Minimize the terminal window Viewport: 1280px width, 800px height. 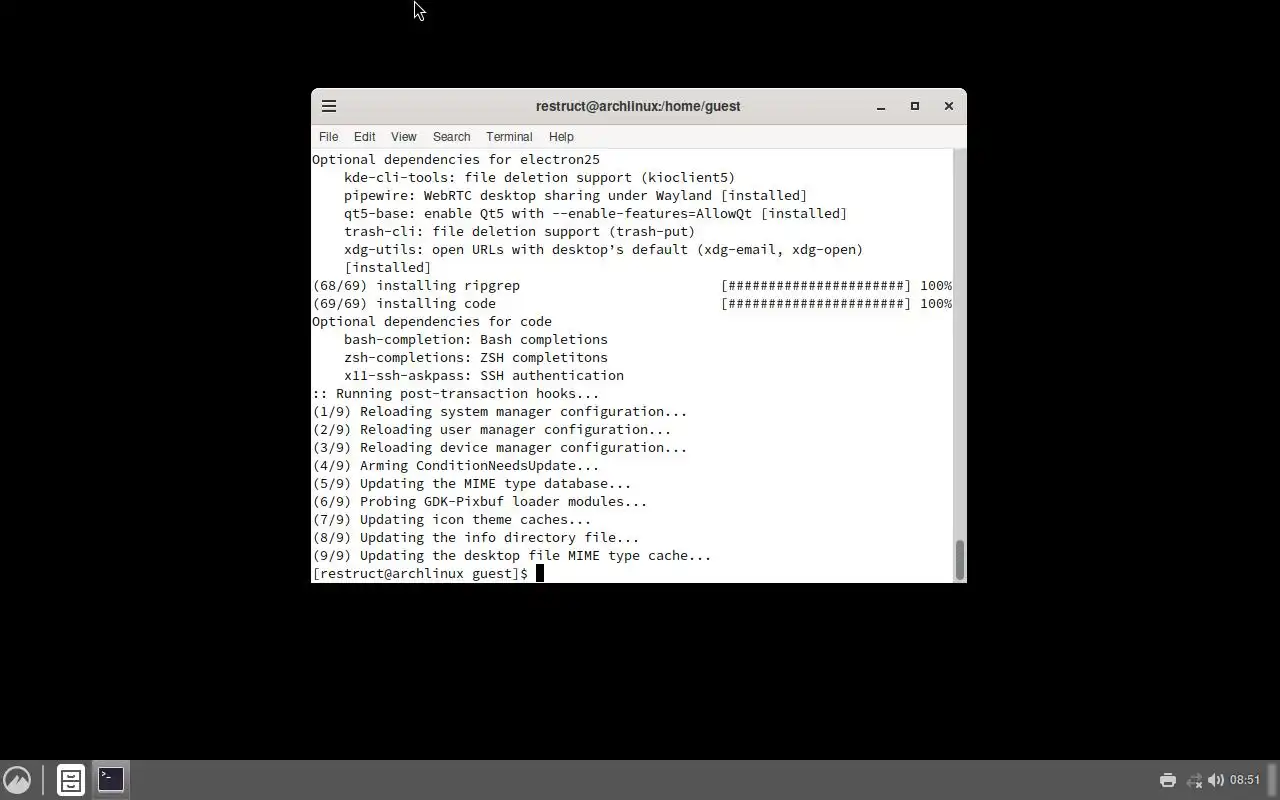pos(881,106)
